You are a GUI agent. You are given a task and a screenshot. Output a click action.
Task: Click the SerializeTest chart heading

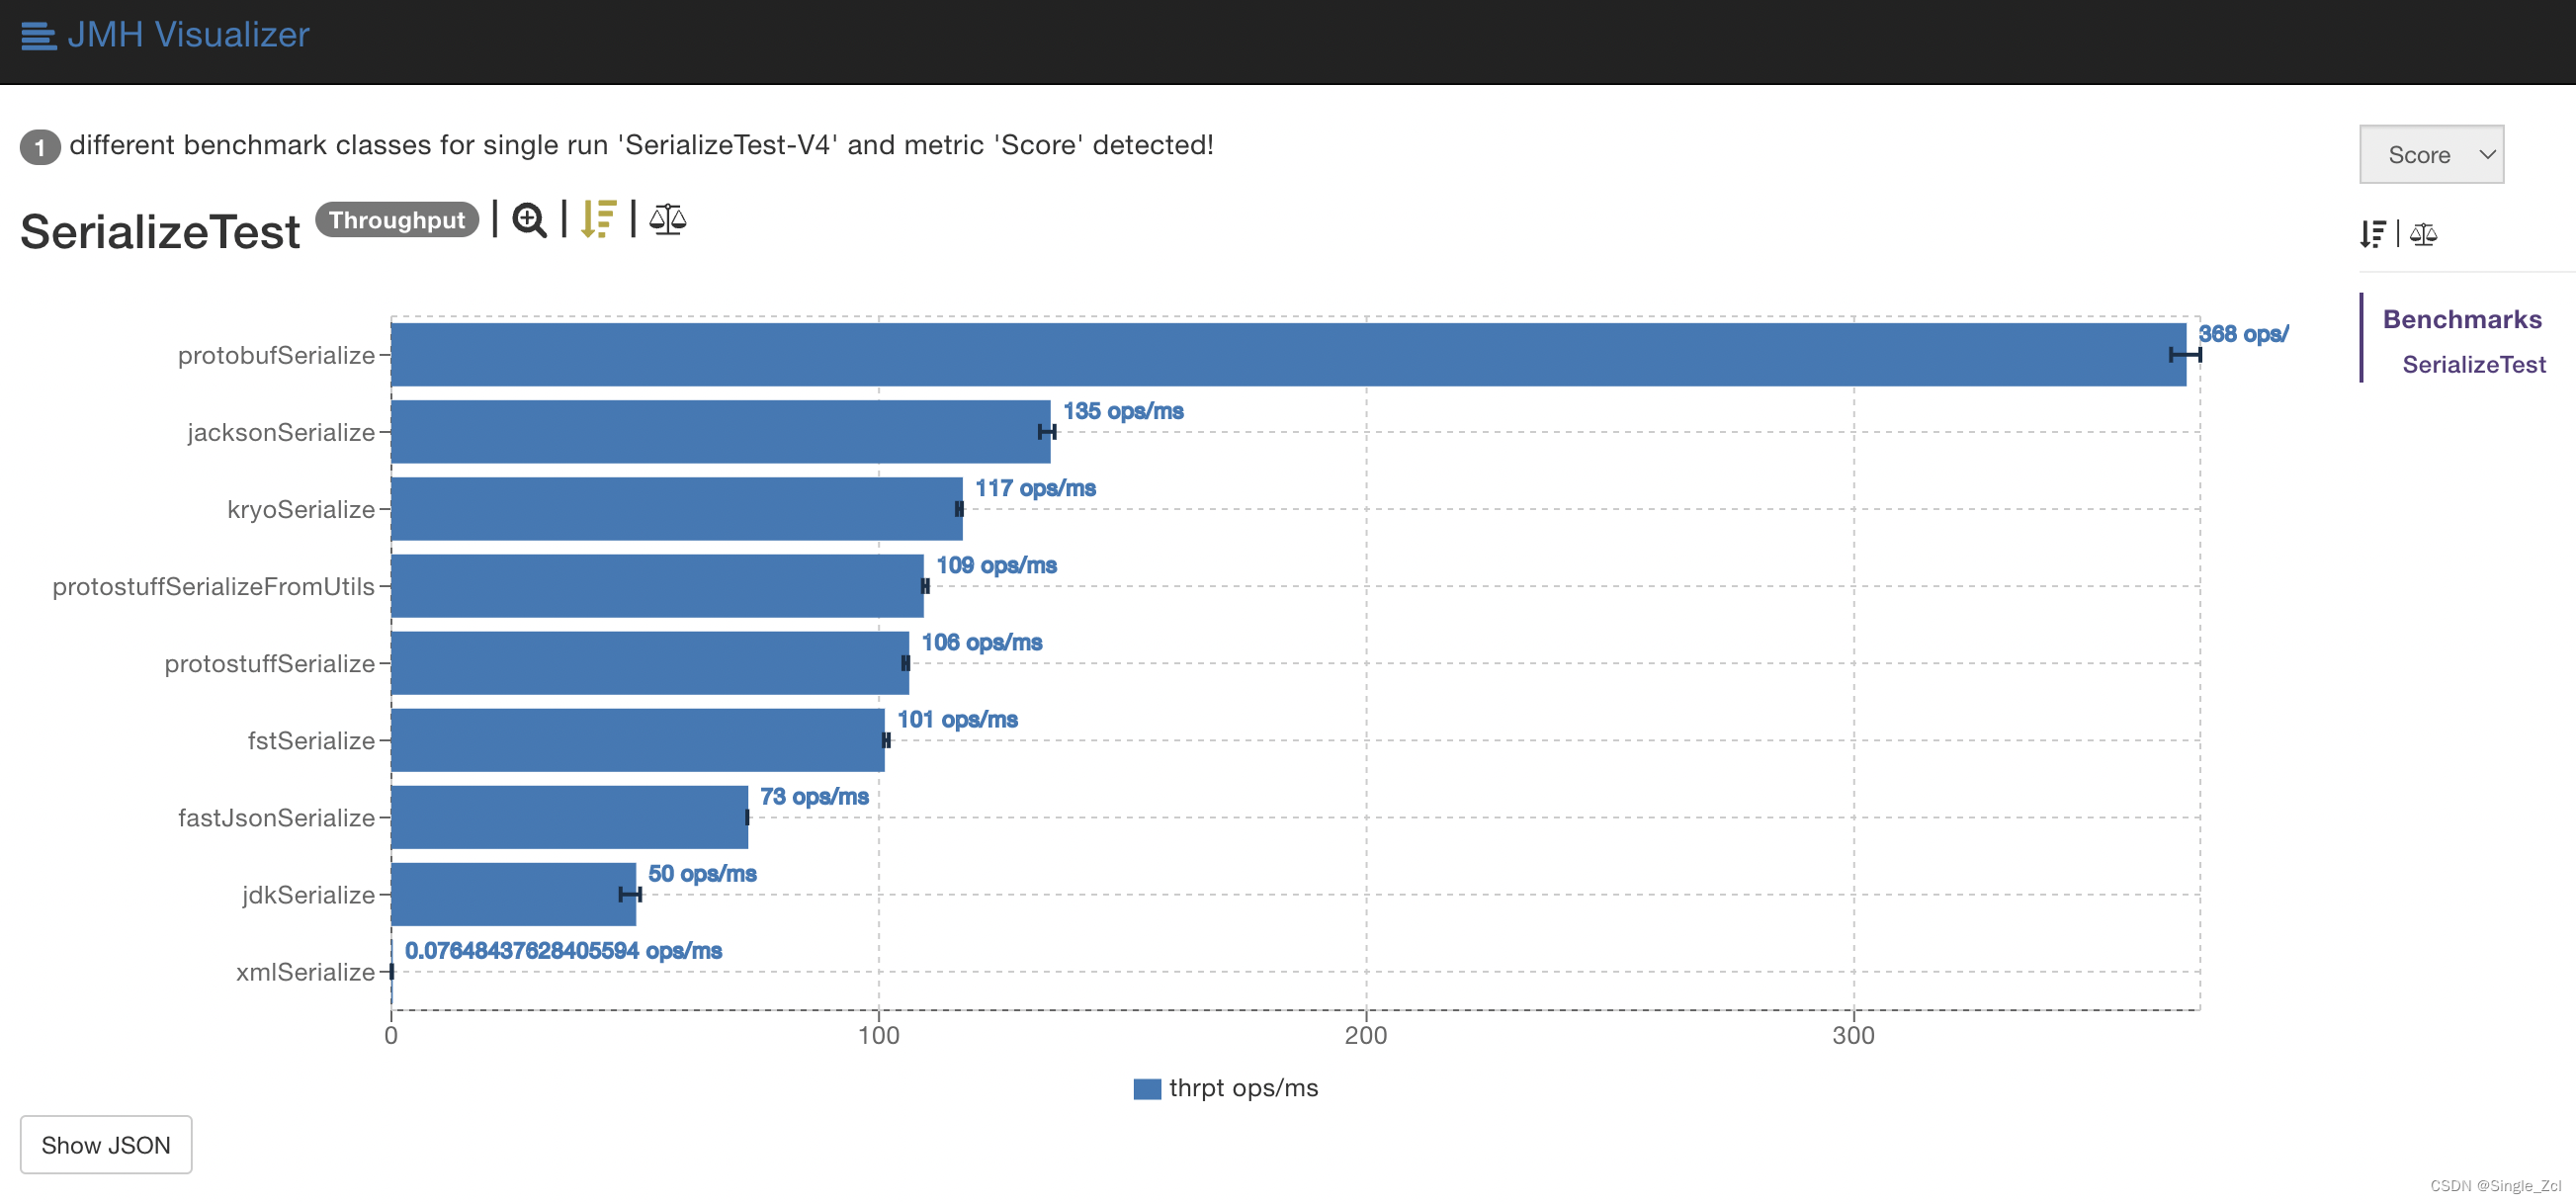[160, 232]
